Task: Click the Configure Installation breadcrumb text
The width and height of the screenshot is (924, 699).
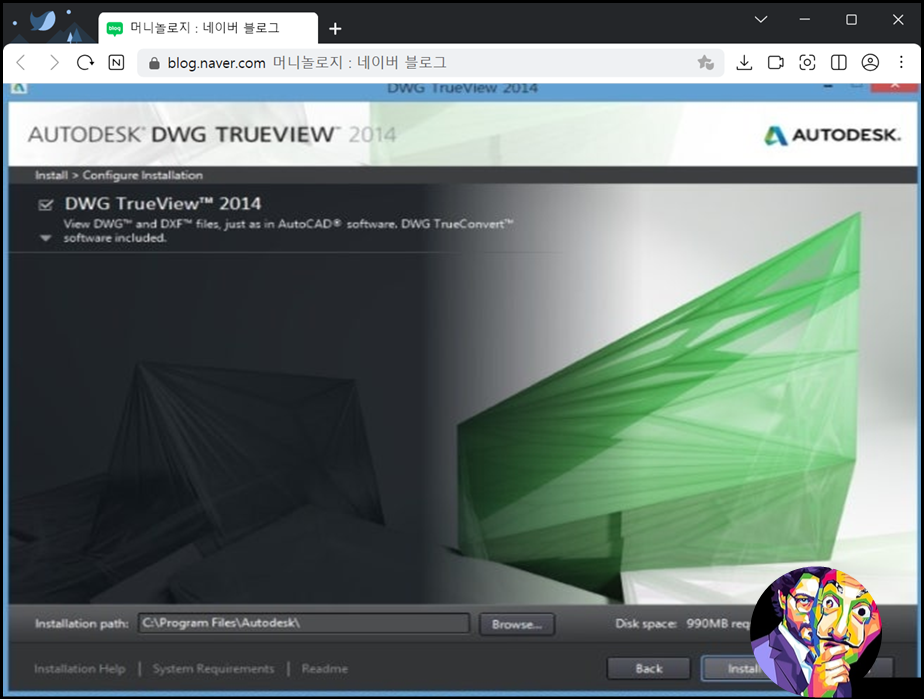Action: point(143,175)
